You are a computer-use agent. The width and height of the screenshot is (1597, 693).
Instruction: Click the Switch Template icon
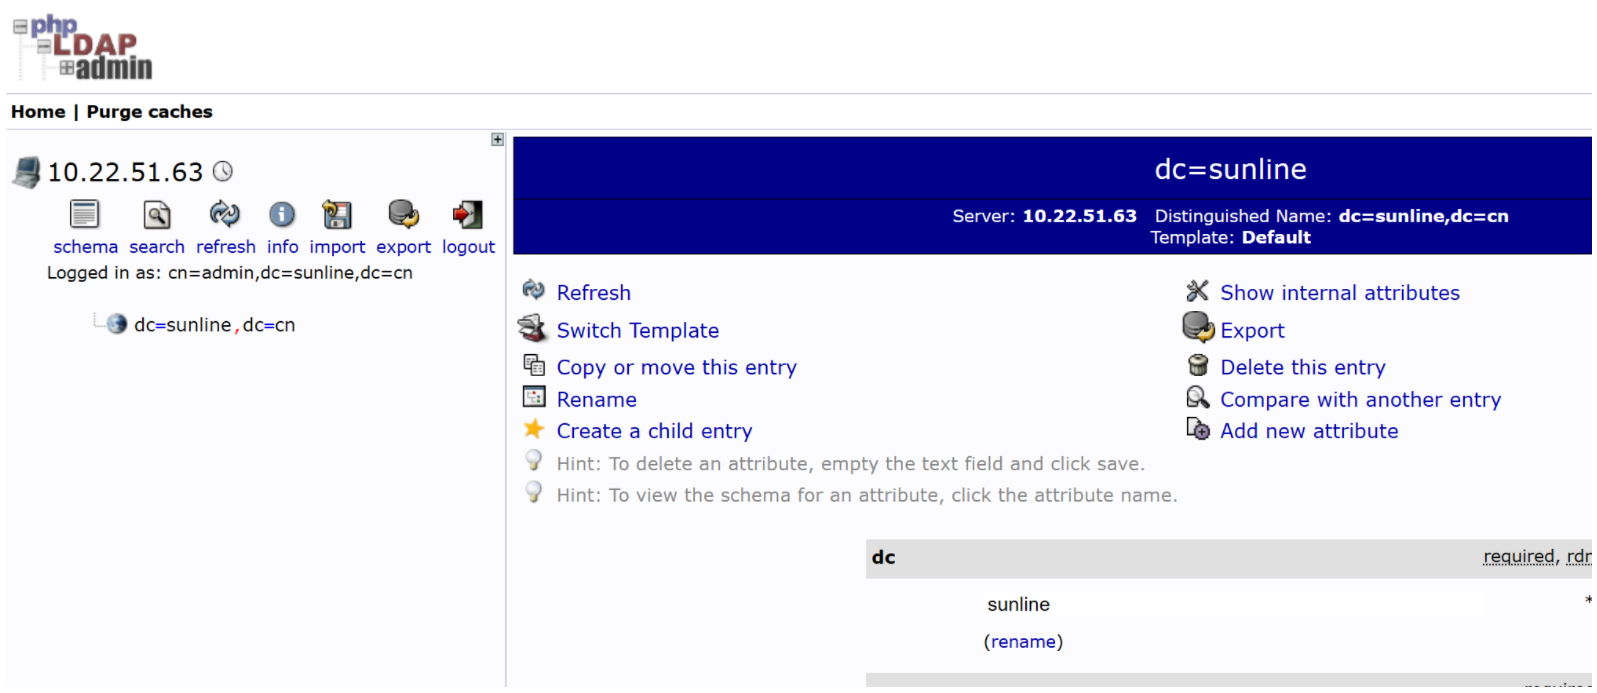(x=532, y=328)
